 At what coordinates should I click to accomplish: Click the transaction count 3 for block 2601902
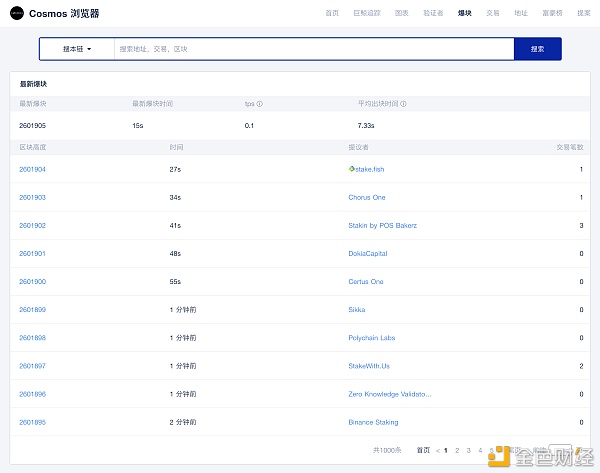(581, 225)
